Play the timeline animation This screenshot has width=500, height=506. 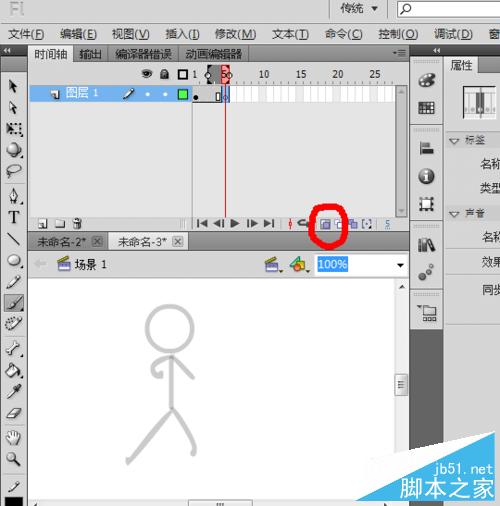point(235,223)
